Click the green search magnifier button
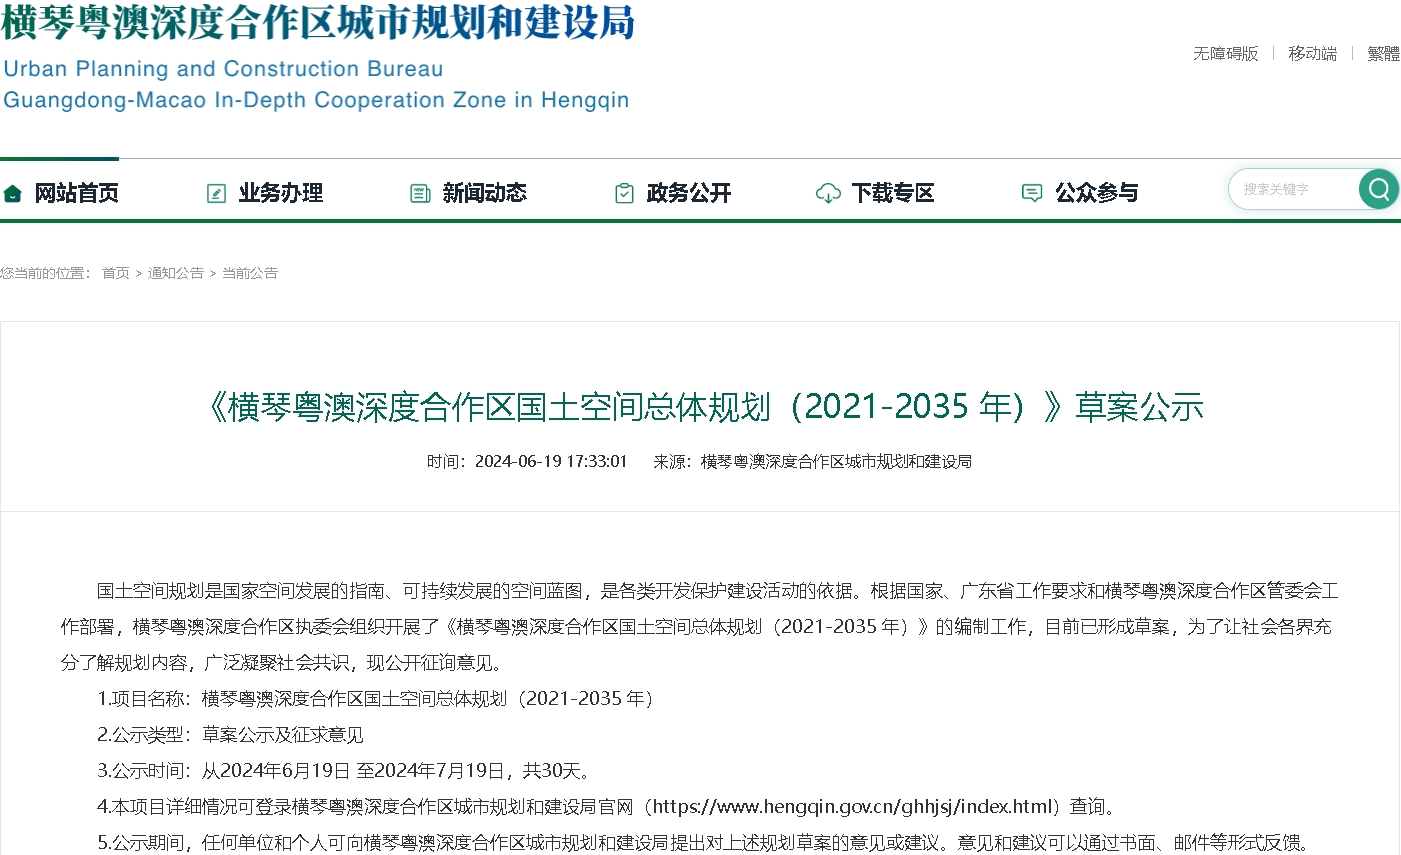This screenshot has width=1401, height=855. point(1378,189)
